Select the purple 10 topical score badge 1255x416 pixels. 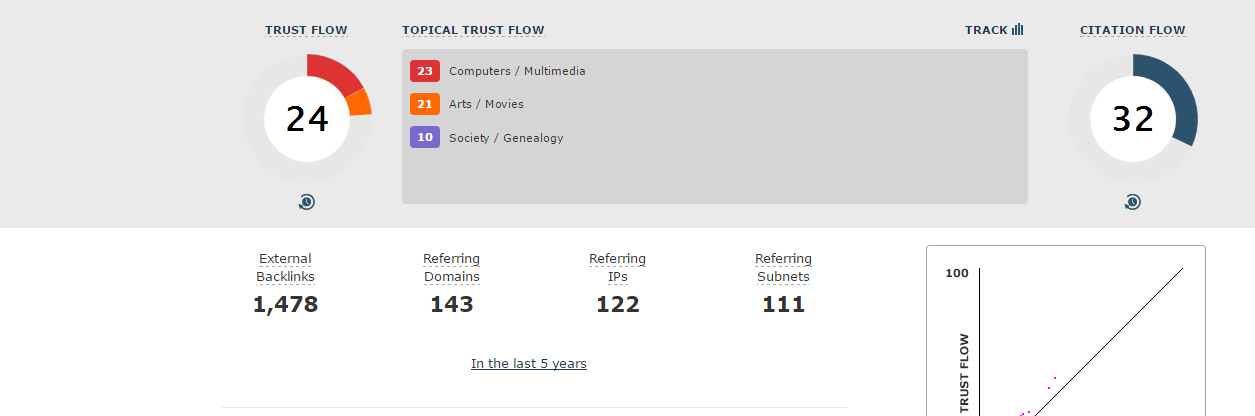tap(425, 137)
